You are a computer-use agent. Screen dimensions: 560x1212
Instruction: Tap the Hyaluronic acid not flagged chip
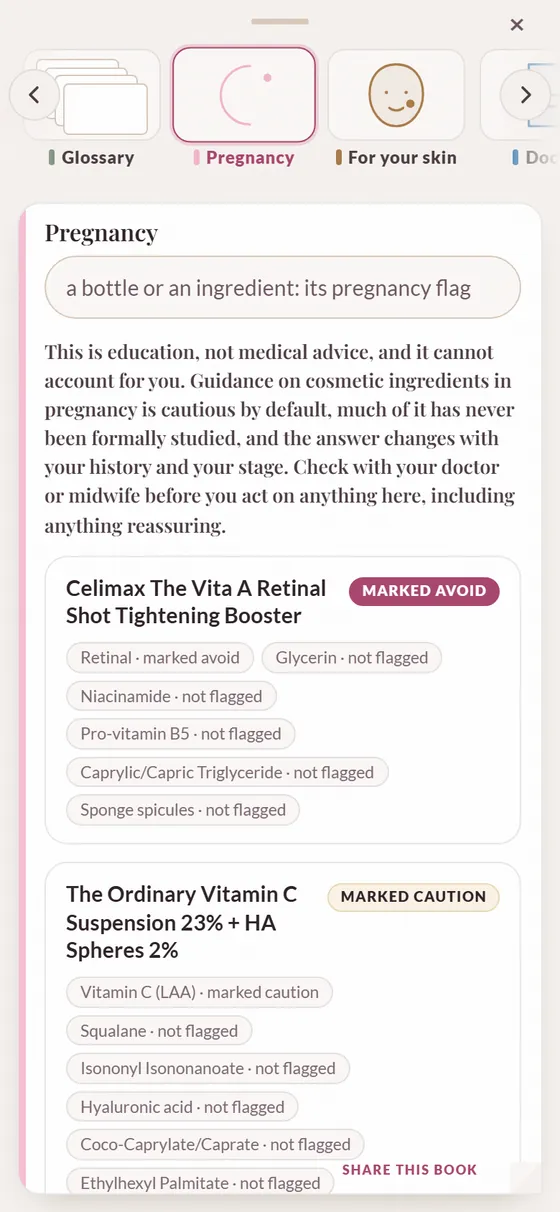pos(182,1107)
